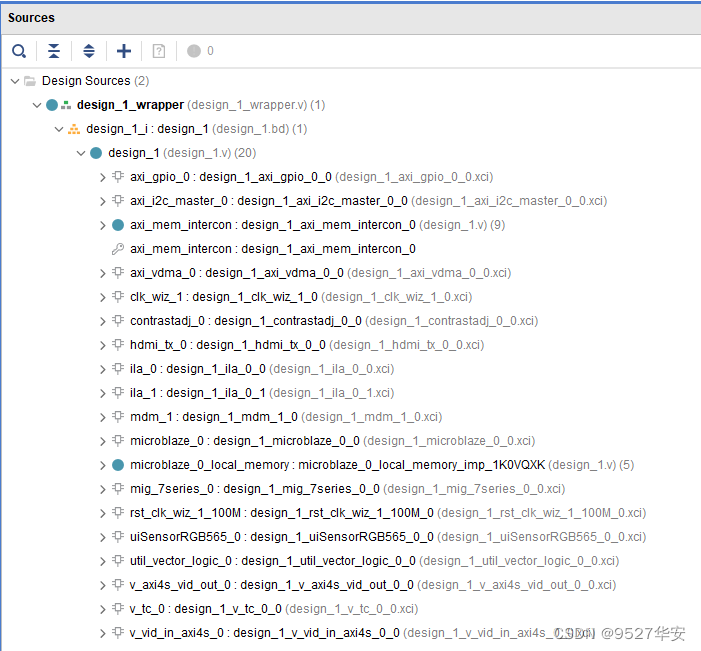The height and width of the screenshot is (651, 701).
Task: Expand the v_axi4s_vid_out_0 entry
Action: [x=102, y=586]
